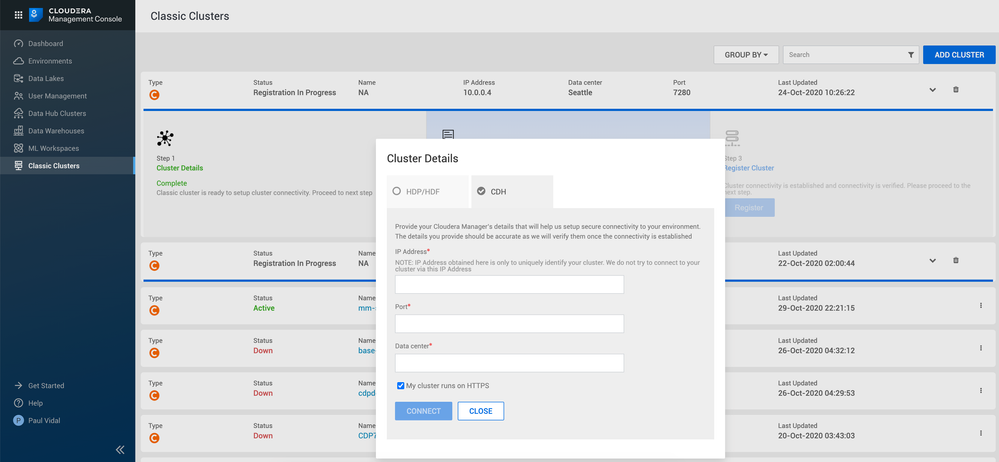Viewport: 999px width, 462px height.
Task: Click the search filter funnel icon
Action: pyautogui.click(x=911, y=55)
